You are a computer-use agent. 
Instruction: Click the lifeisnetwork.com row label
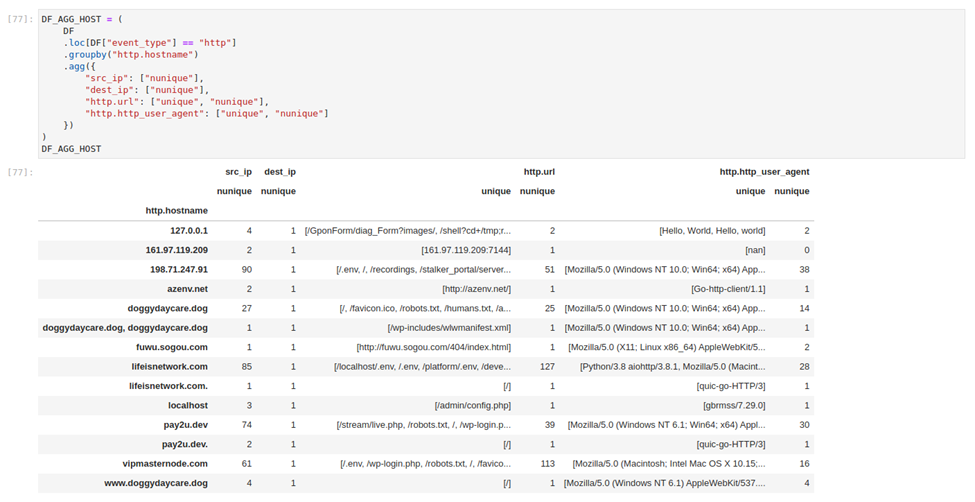[x=170, y=366]
